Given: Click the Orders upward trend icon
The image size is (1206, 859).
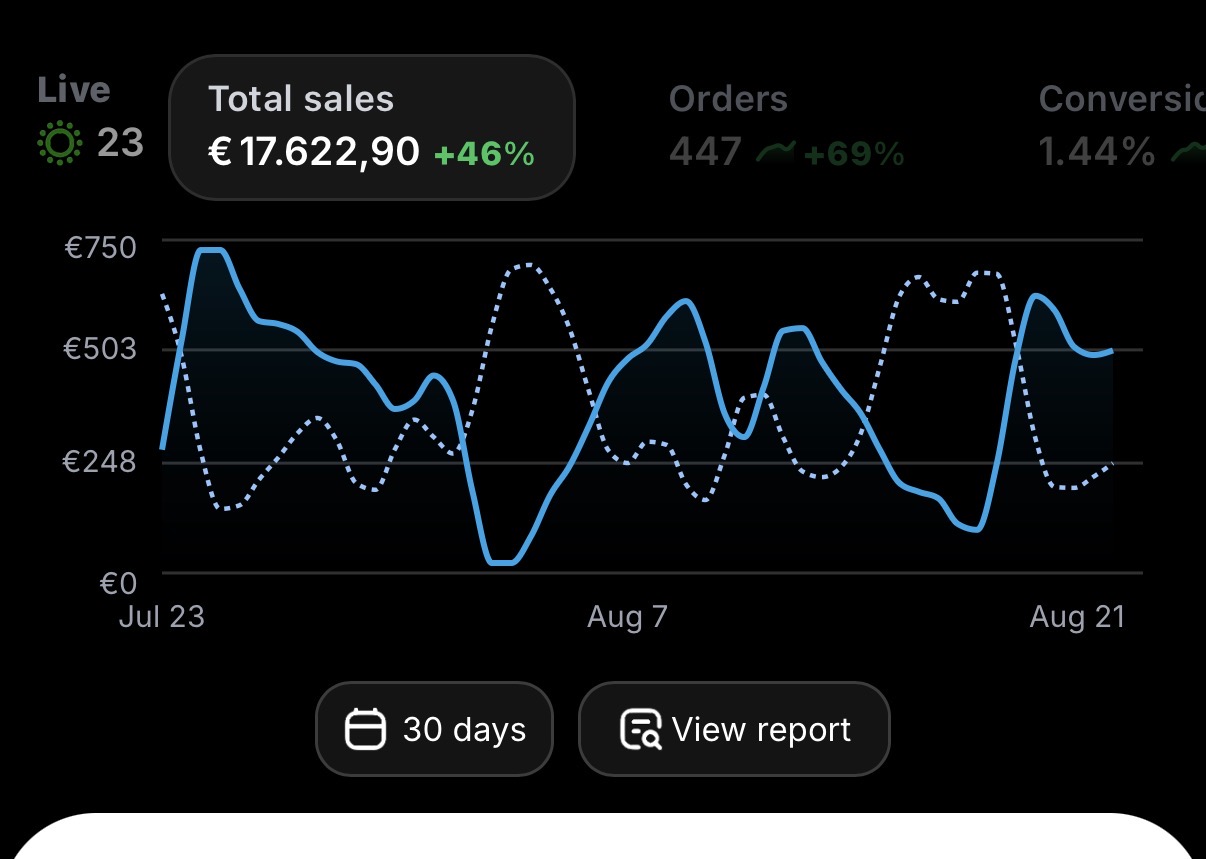Looking at the screenshot, I should (775, 153).
